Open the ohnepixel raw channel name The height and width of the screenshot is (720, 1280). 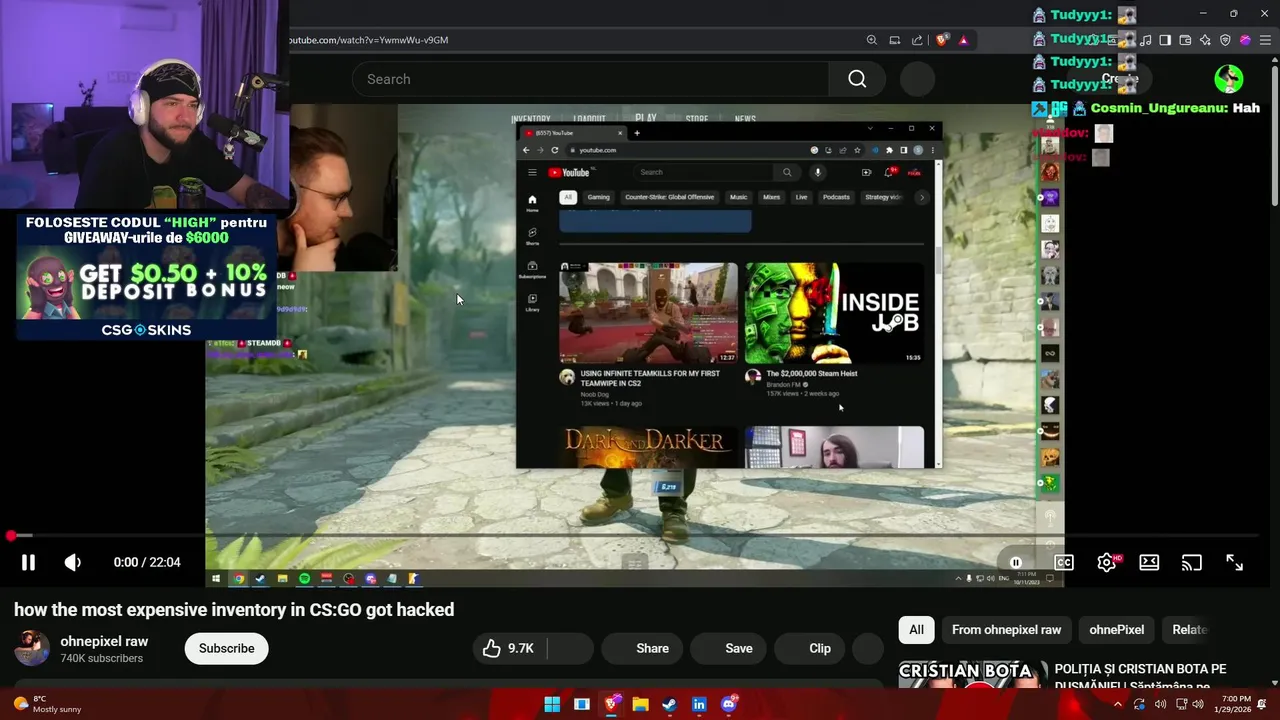tap(104, 641)
